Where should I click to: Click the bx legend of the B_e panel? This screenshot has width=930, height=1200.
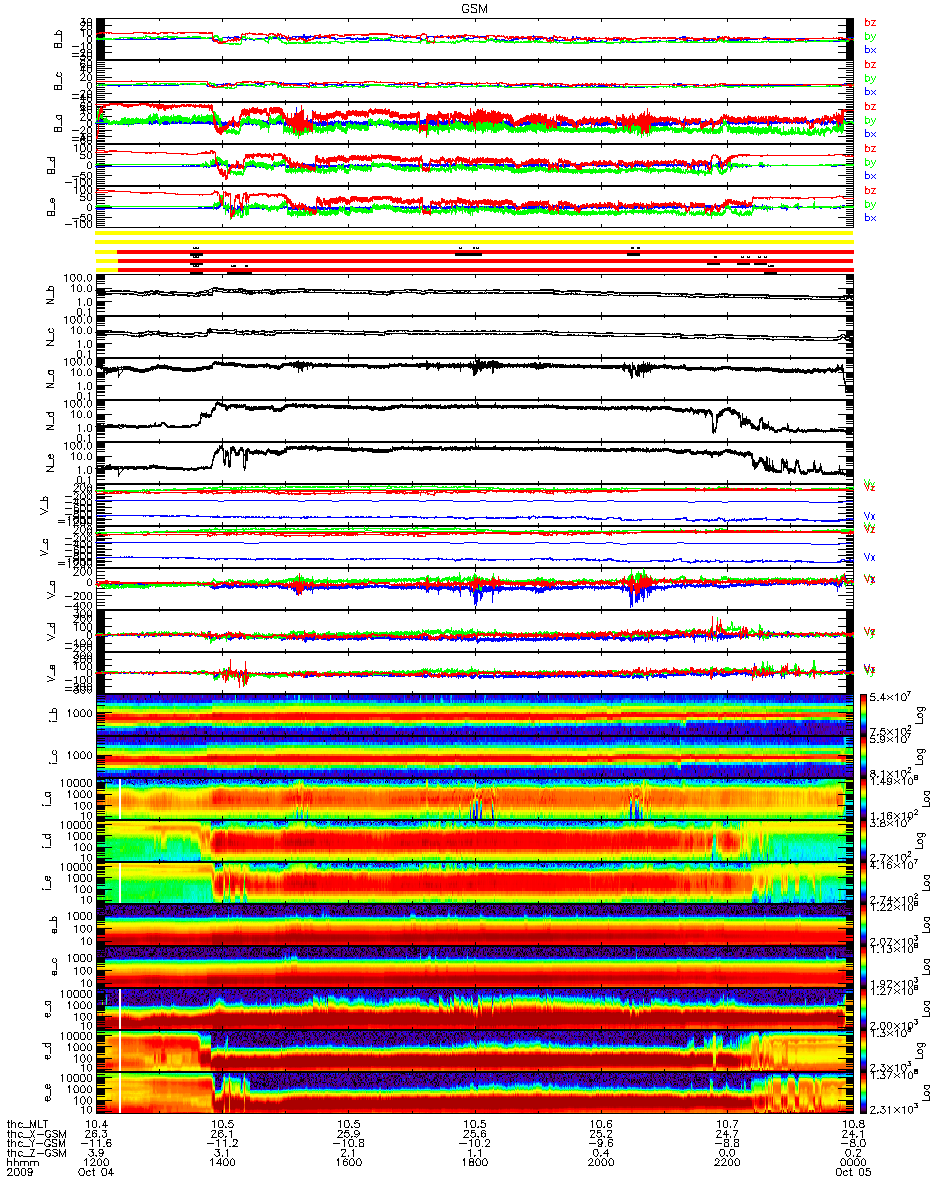point(870,217)
